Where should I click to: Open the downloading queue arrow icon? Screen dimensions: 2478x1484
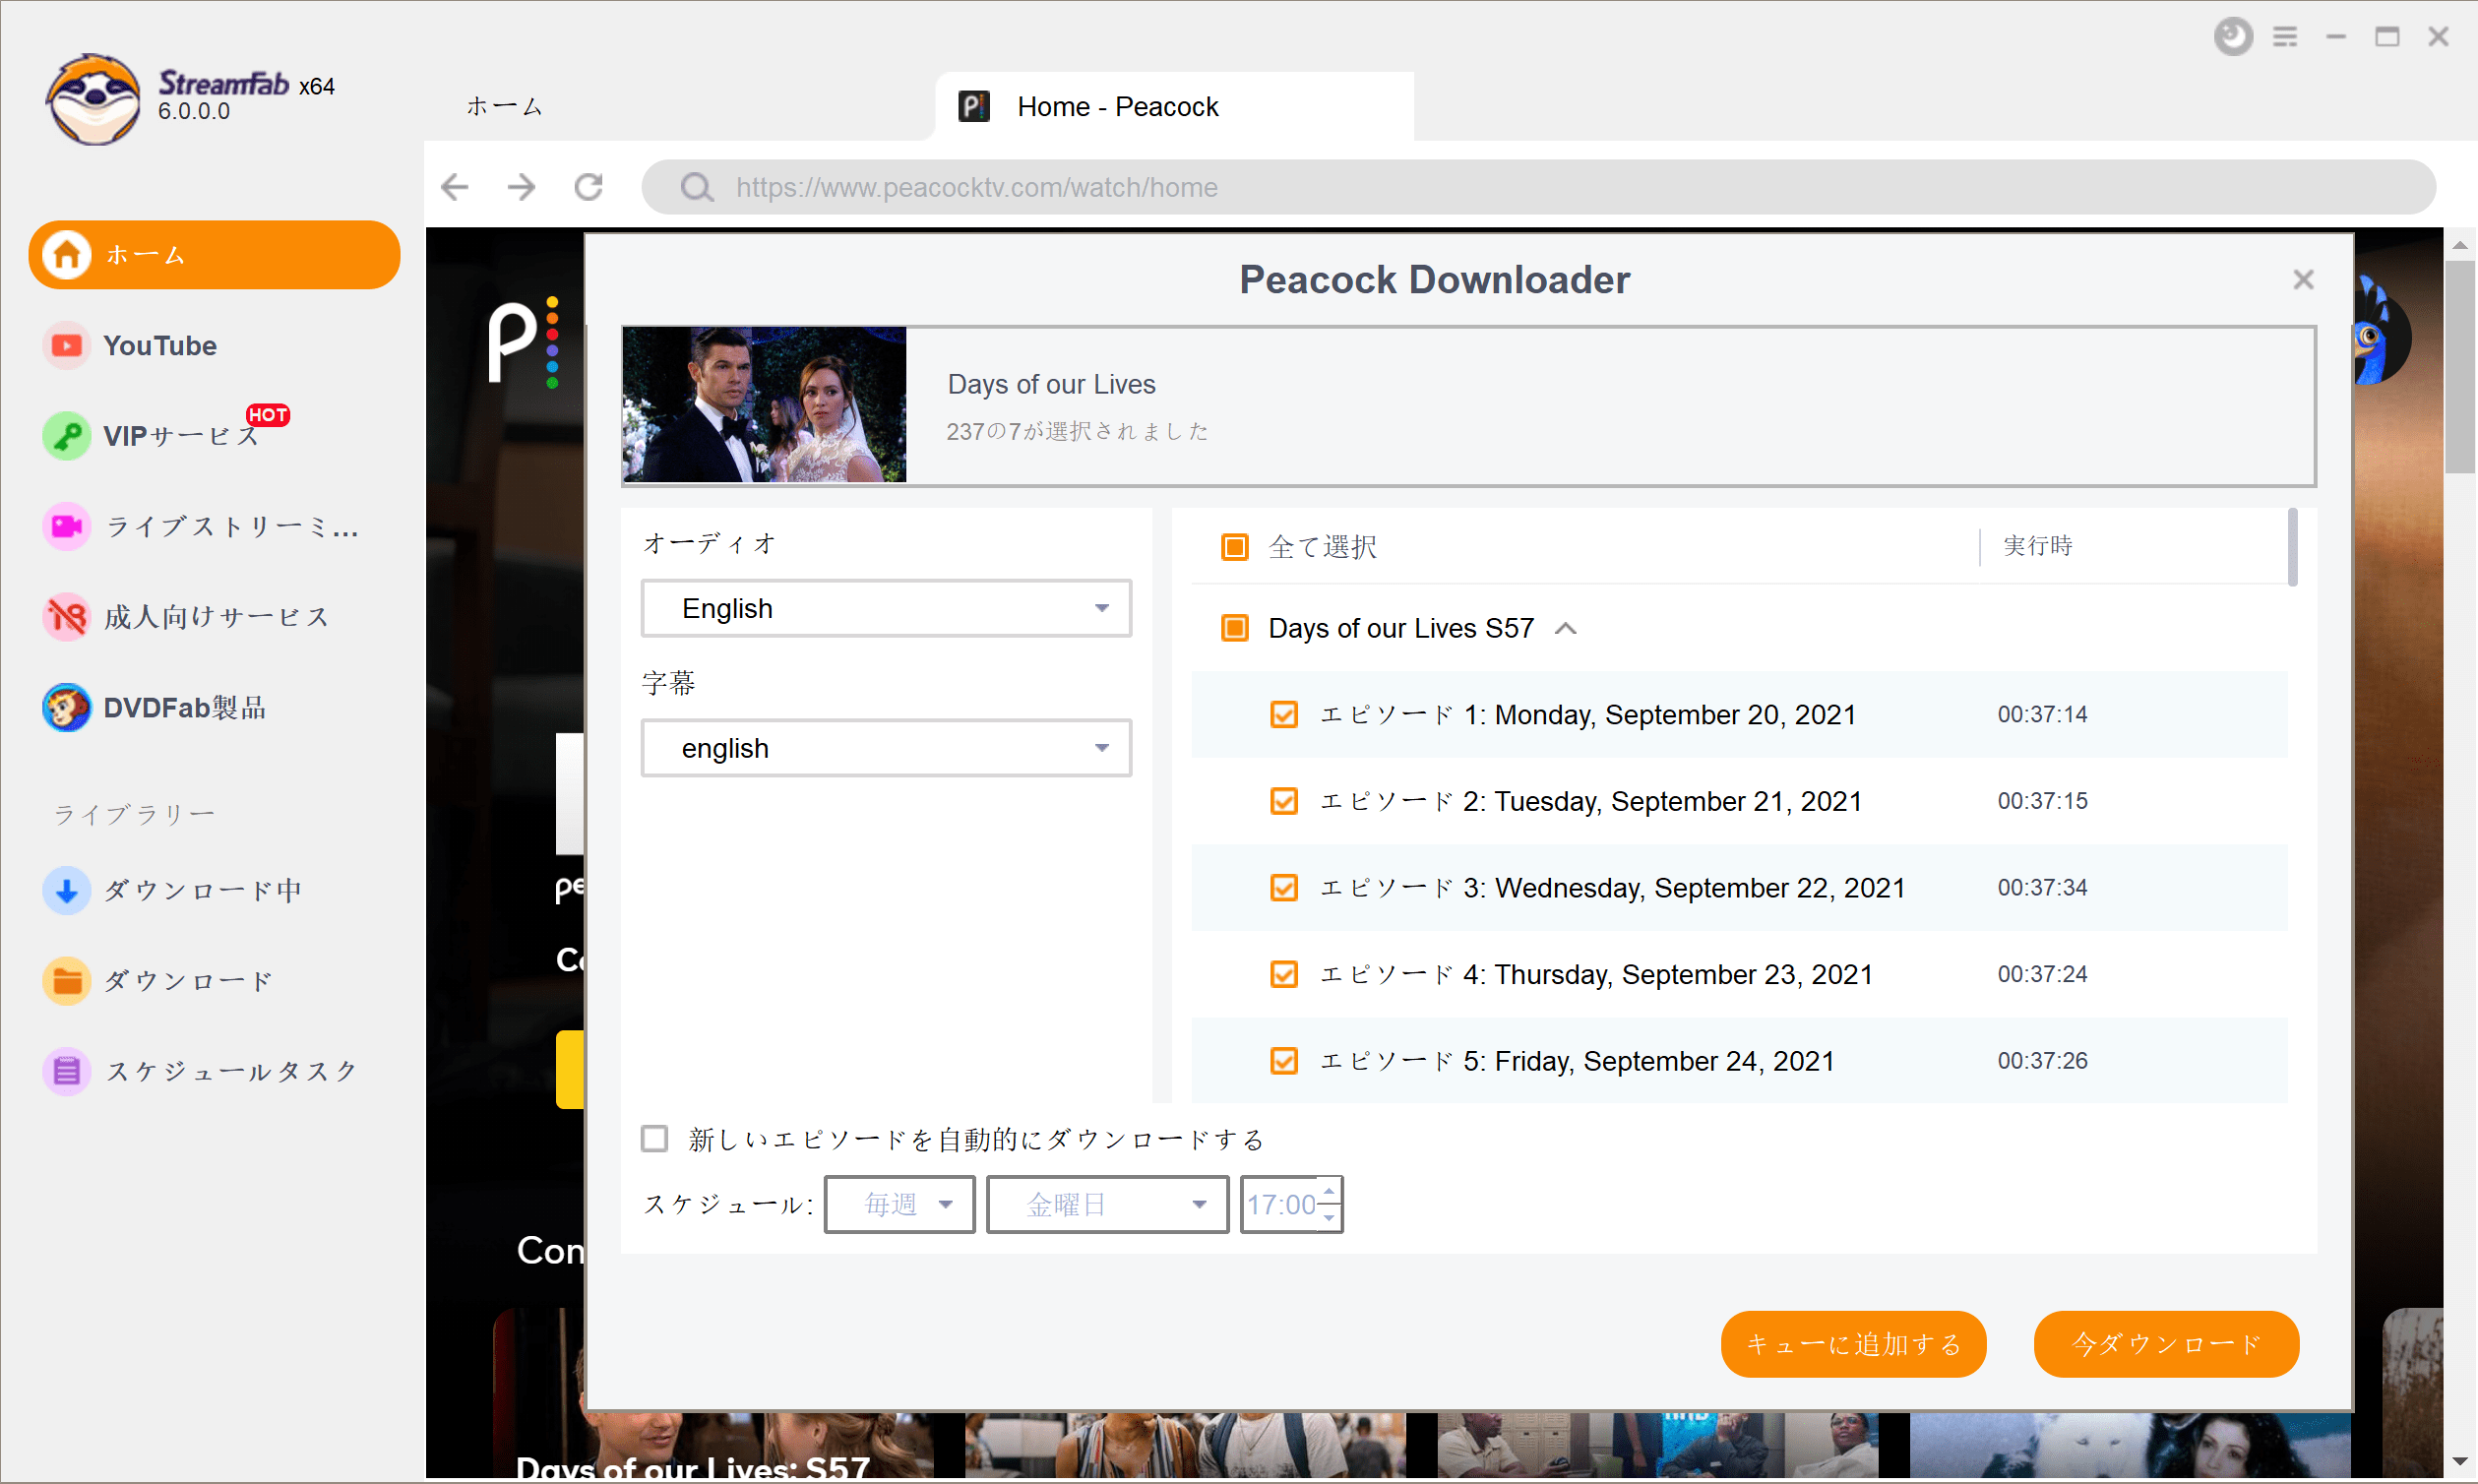tap(66, 890)
